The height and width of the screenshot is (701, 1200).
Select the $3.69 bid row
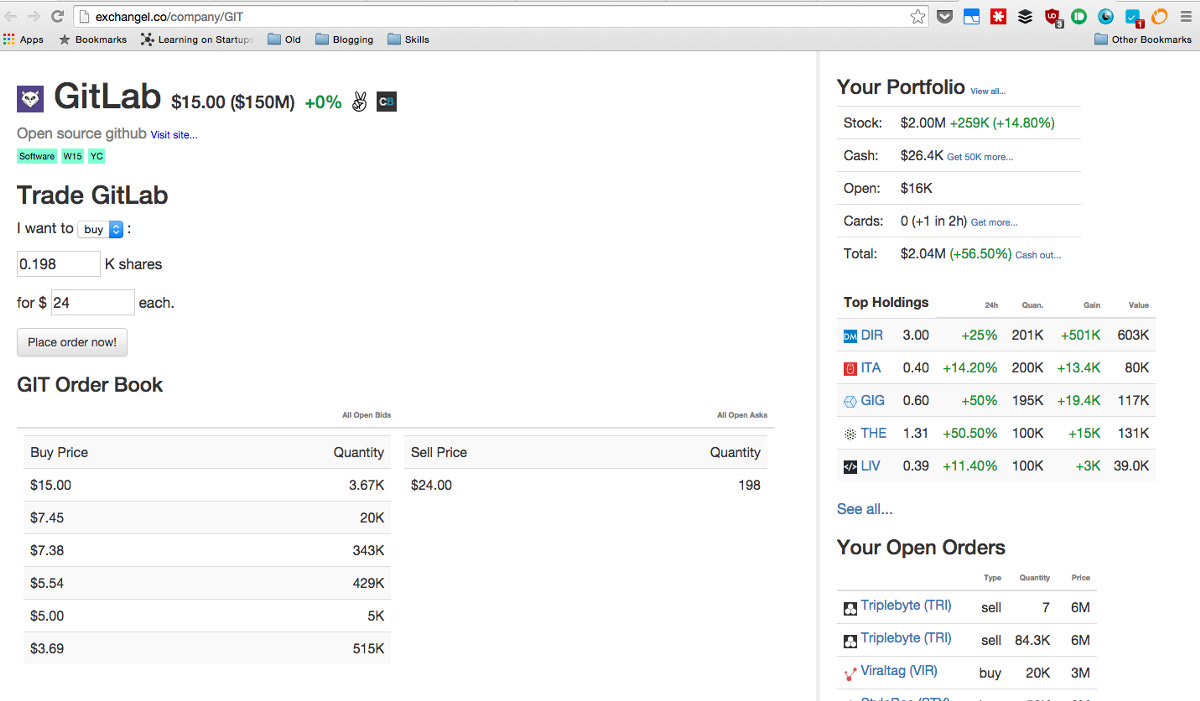pyautogui.click(x=207, y=648)
